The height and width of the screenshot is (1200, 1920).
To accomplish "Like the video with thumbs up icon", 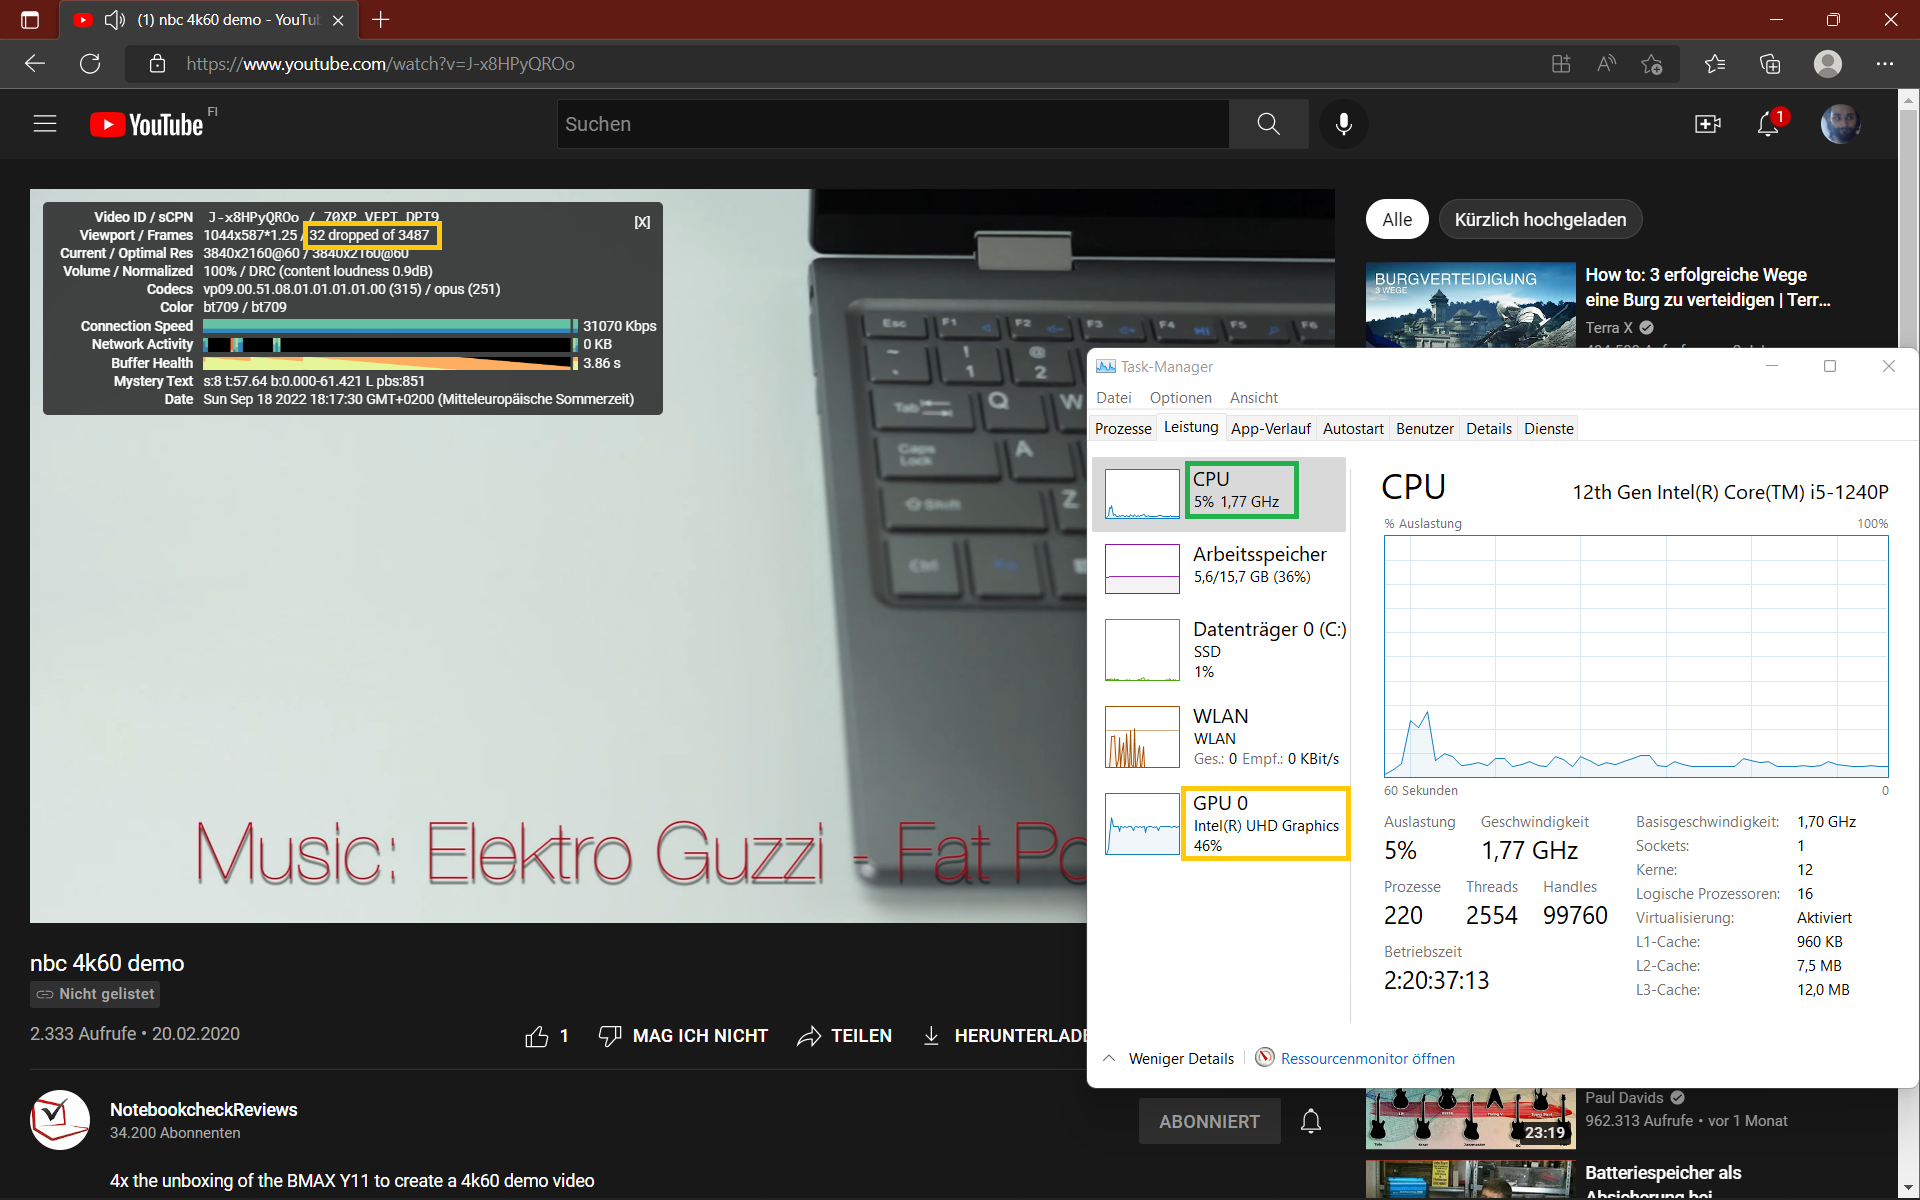I will 537,1036.
